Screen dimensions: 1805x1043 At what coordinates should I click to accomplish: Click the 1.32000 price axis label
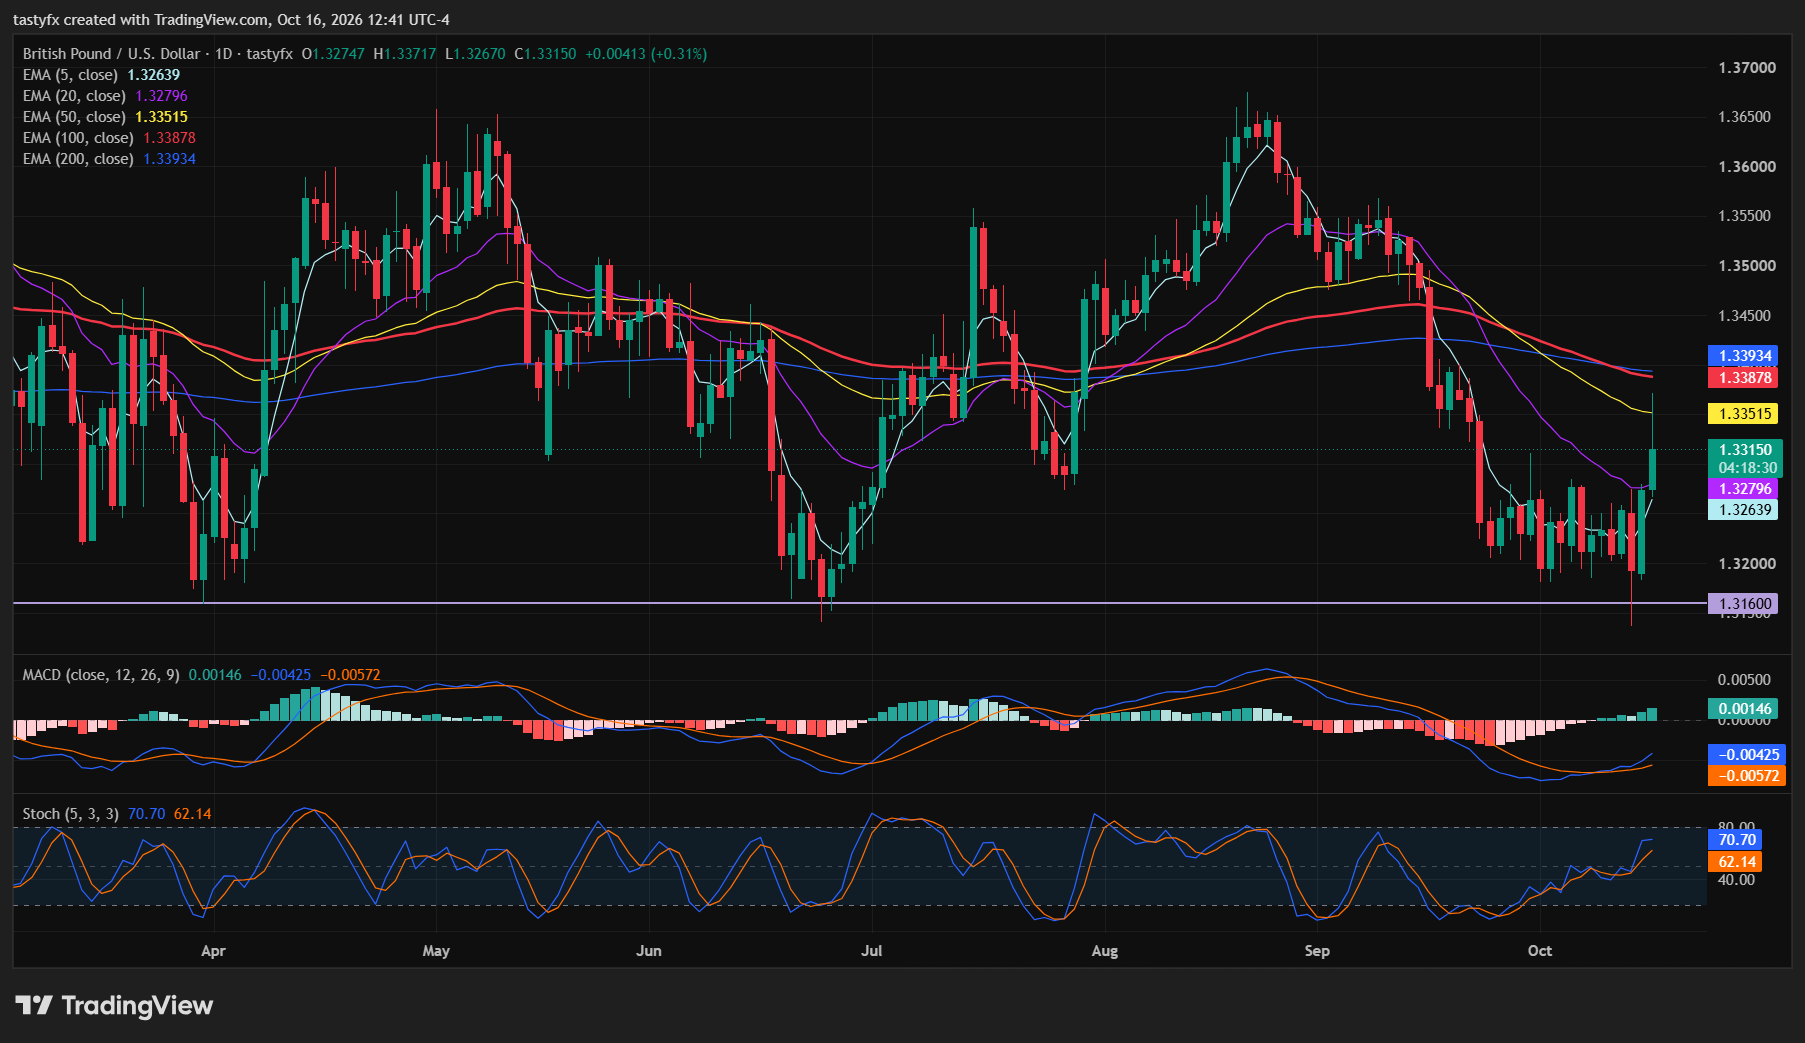(1747, 564)
